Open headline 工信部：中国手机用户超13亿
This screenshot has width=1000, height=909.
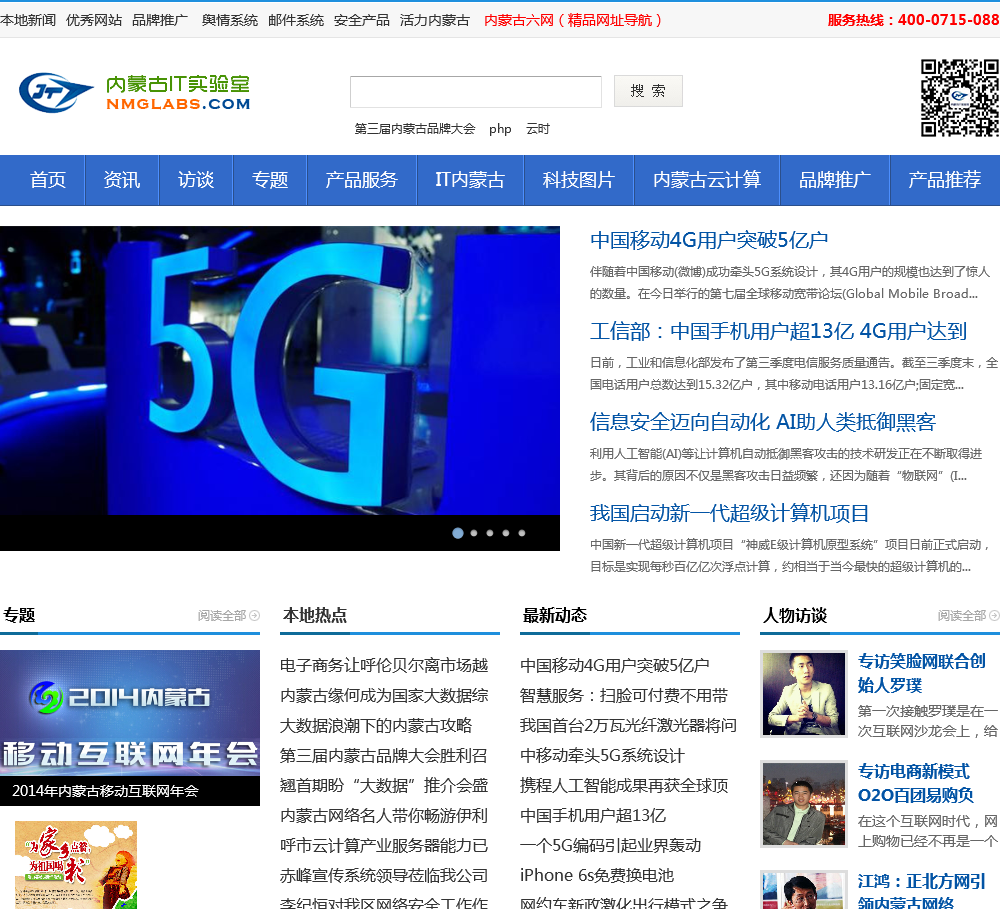(x=778, y=332)
